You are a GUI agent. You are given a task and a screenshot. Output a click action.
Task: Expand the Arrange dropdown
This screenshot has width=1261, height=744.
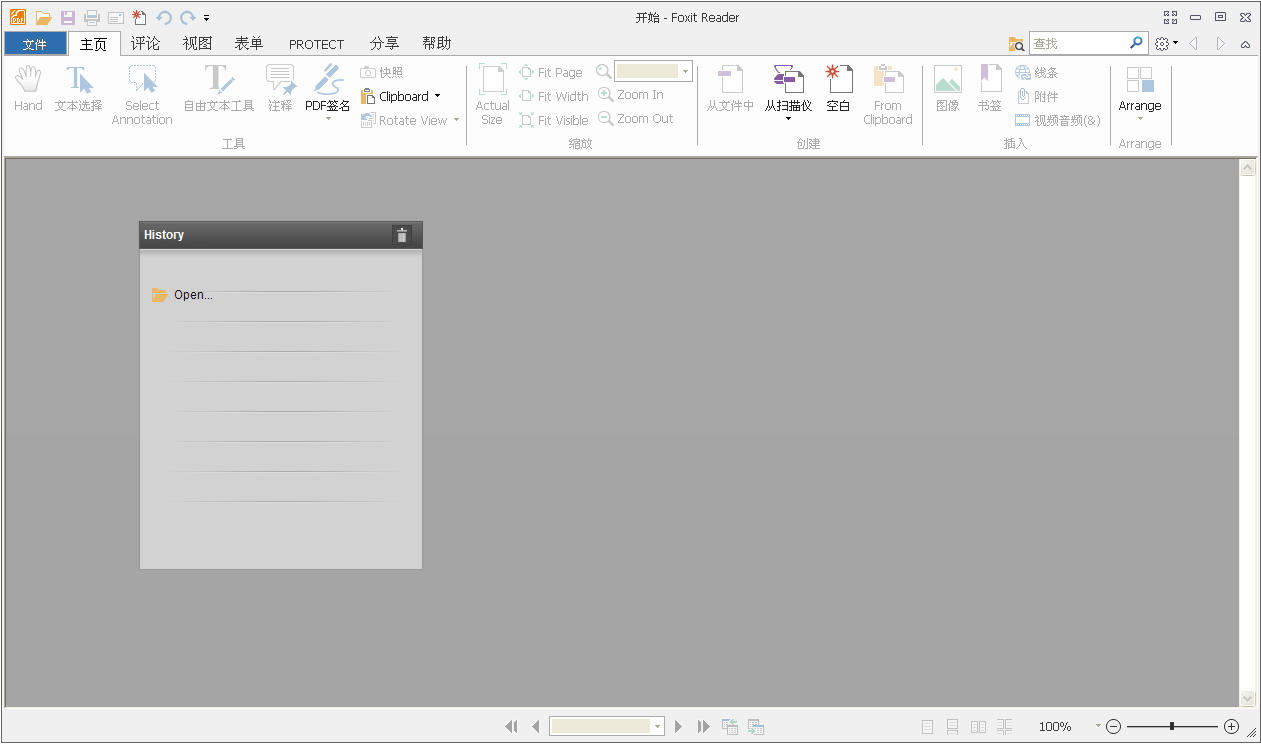1140,118
